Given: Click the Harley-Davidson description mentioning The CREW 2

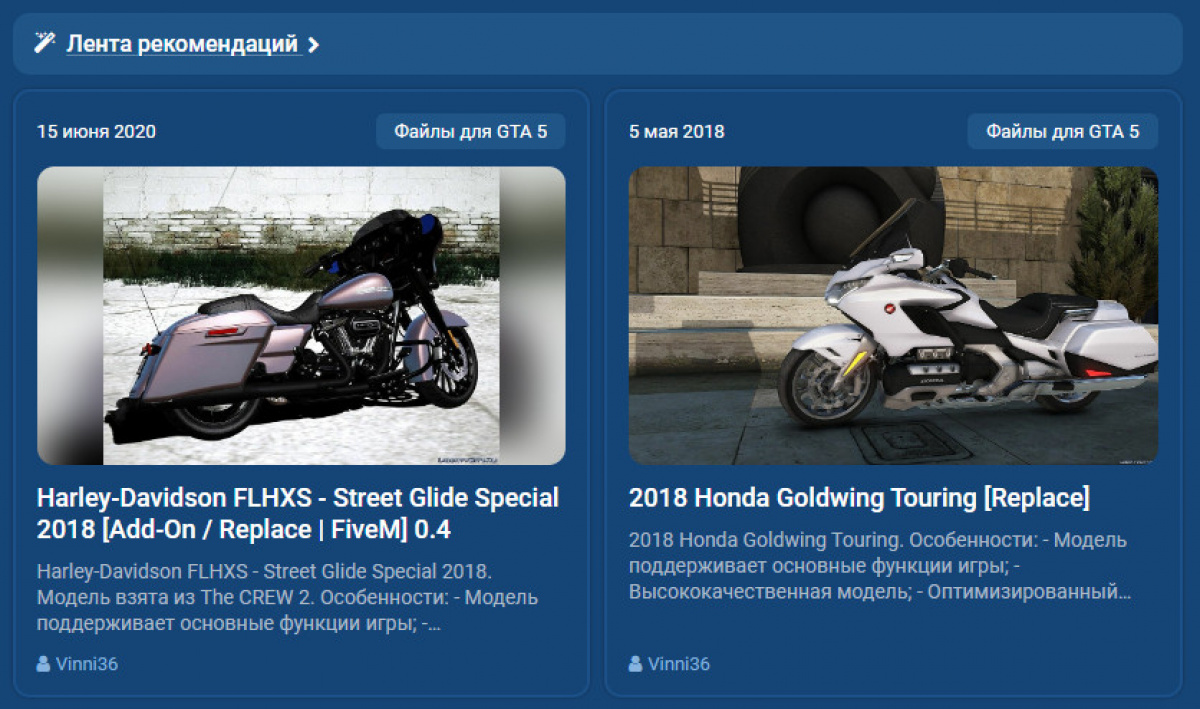Looking at the screenshot, I should [288, 598].
